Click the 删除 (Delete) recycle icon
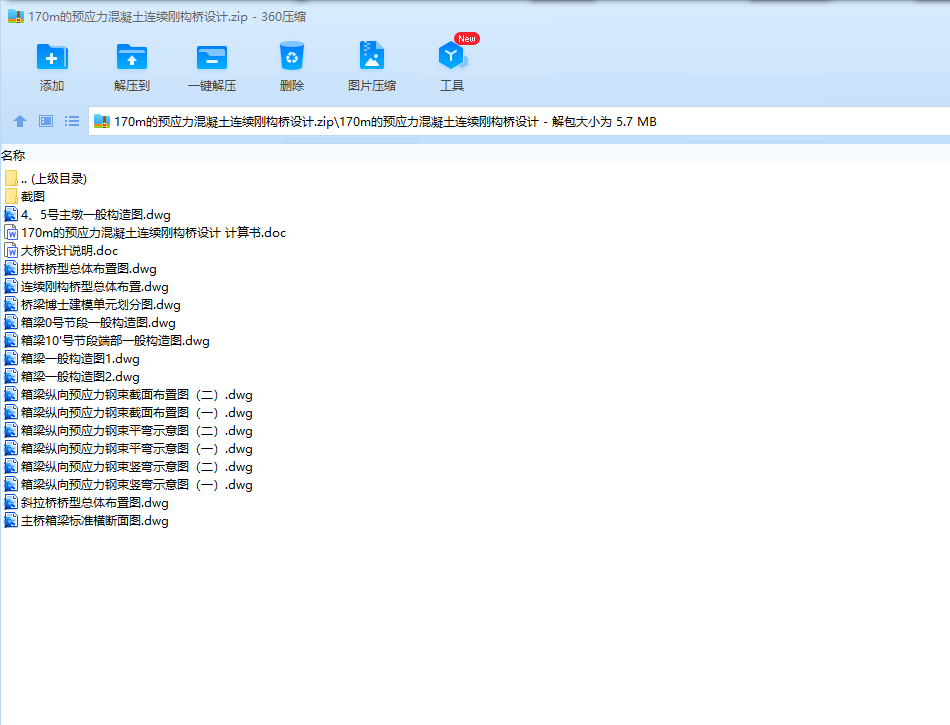 (291, 56)
